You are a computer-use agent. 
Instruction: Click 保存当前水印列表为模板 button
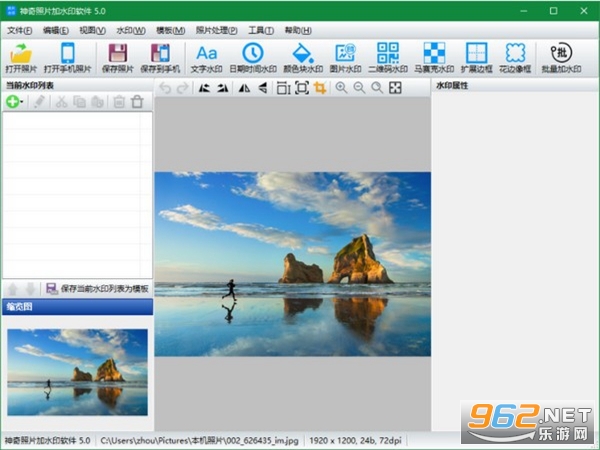pyautogui.click(x=97, y=289)
